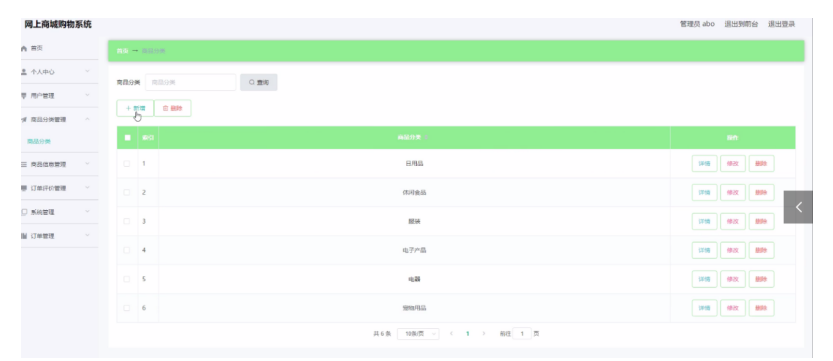Viewport: 833px width, 361px height.
Task: Expand 用户管理 using its chevron
Action: [88, 96]
